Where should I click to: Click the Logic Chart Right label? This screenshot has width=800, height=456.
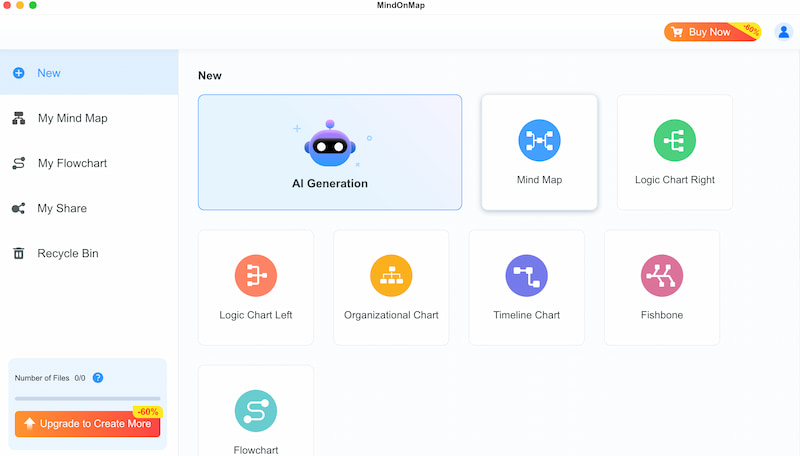click(x=674, y=180)
